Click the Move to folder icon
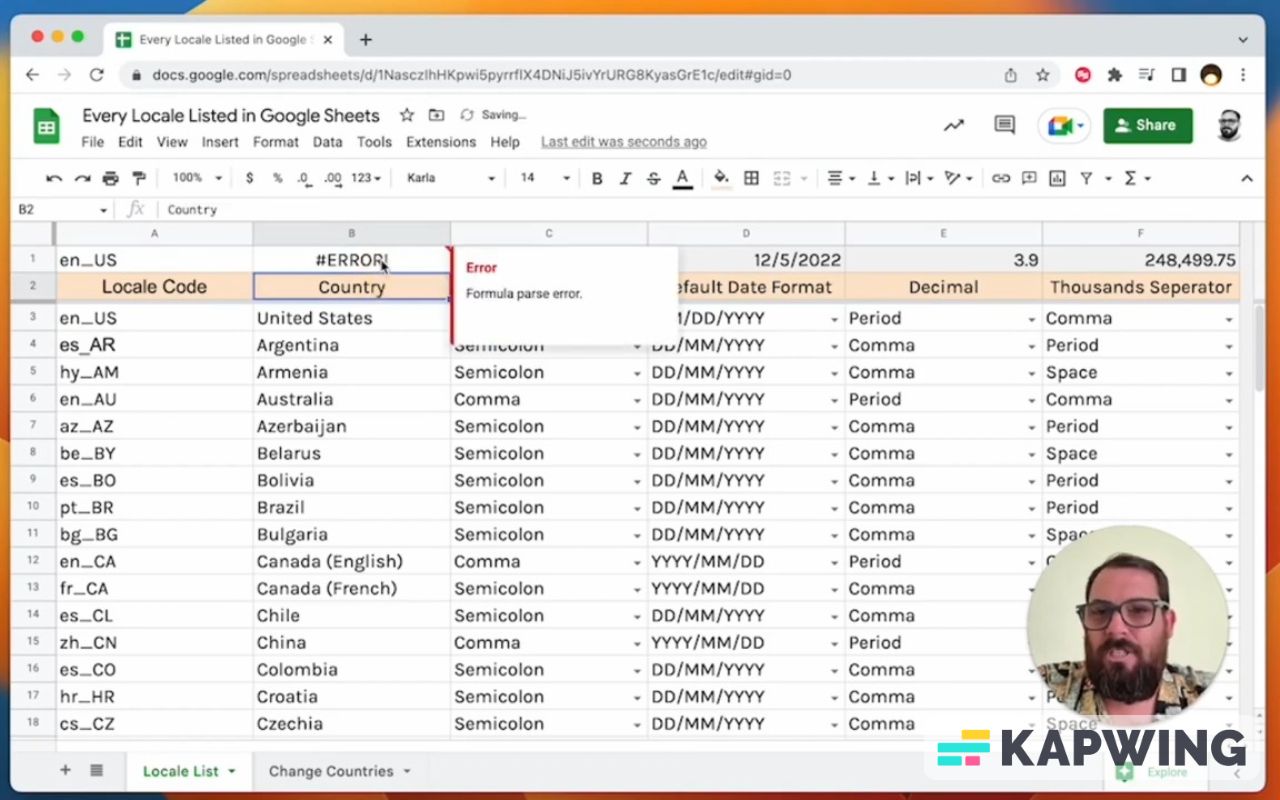1280x800 pixels. click(436, 115)
